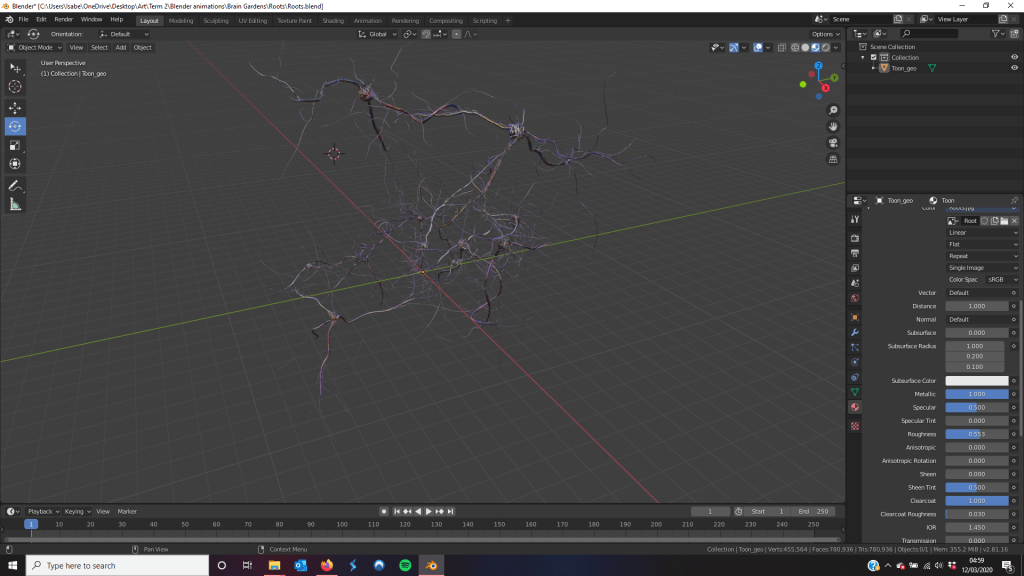Image resolution: width=1024 pixels, height=576 pixels.
Task: Select the Move tool in the left toolbar
Action: tap(15, 107)
